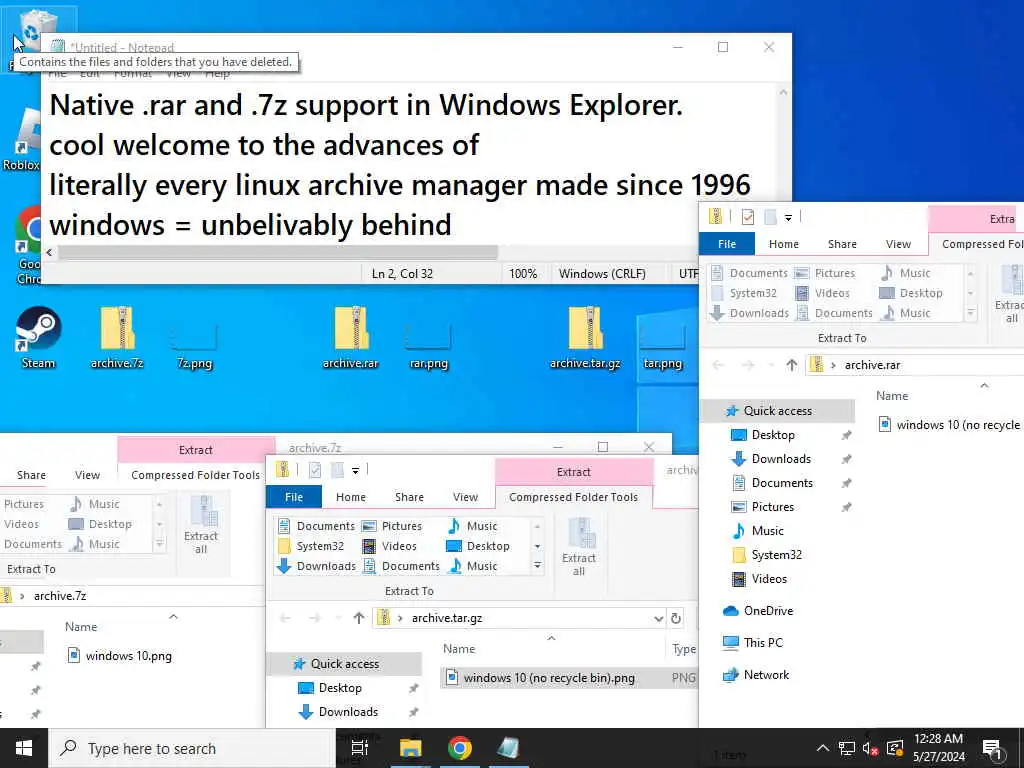1024x768 pixels.
Task: Sort by Name column in archive.tar.gz window
Action: tap(459, 648)
